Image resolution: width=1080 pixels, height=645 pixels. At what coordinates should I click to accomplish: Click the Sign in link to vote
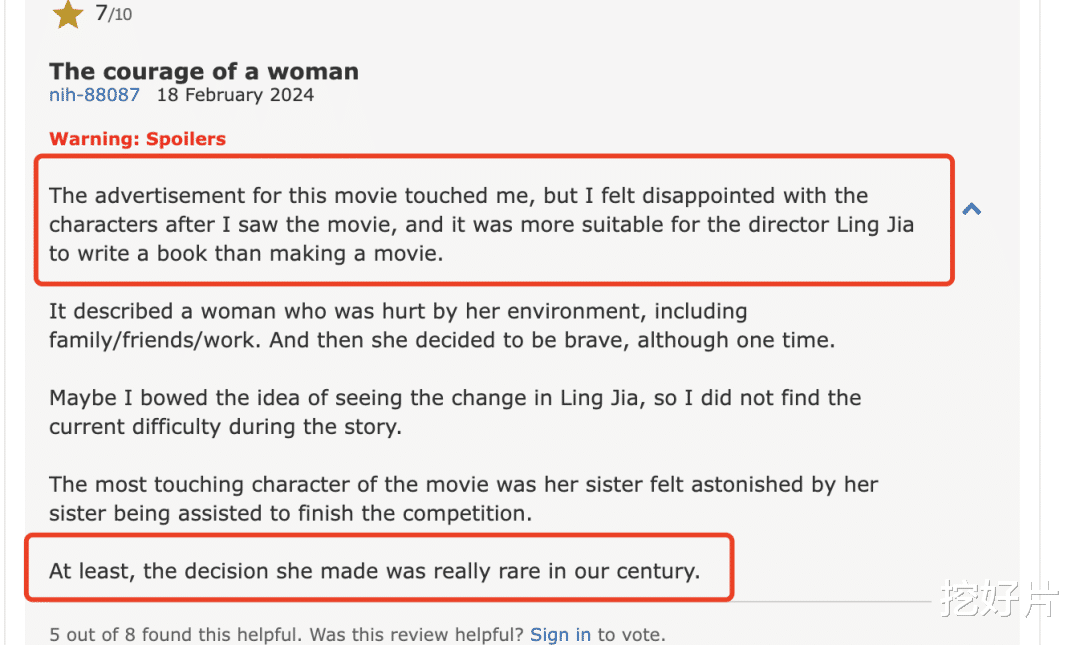pos(560,634)
